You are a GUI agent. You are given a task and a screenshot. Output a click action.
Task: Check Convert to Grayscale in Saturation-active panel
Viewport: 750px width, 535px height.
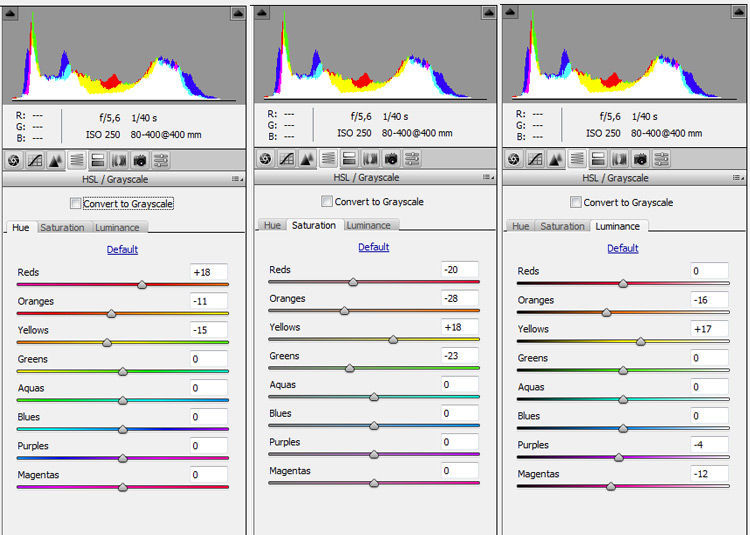[327, 201]
